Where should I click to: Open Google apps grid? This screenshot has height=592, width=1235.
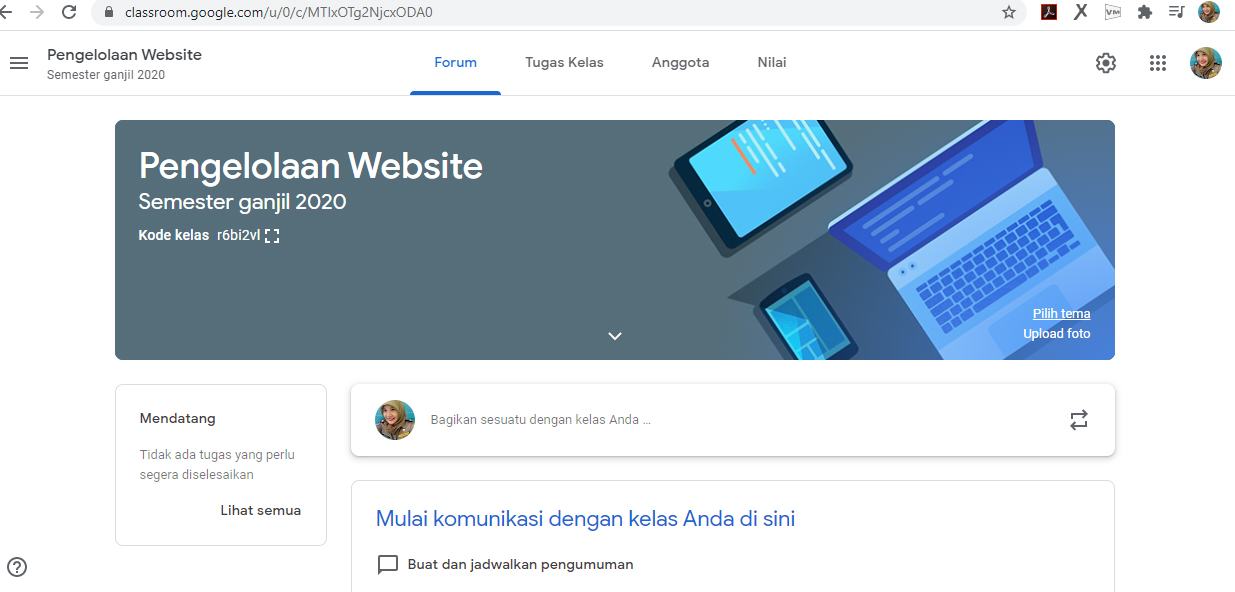click(x=1158, y=63)
